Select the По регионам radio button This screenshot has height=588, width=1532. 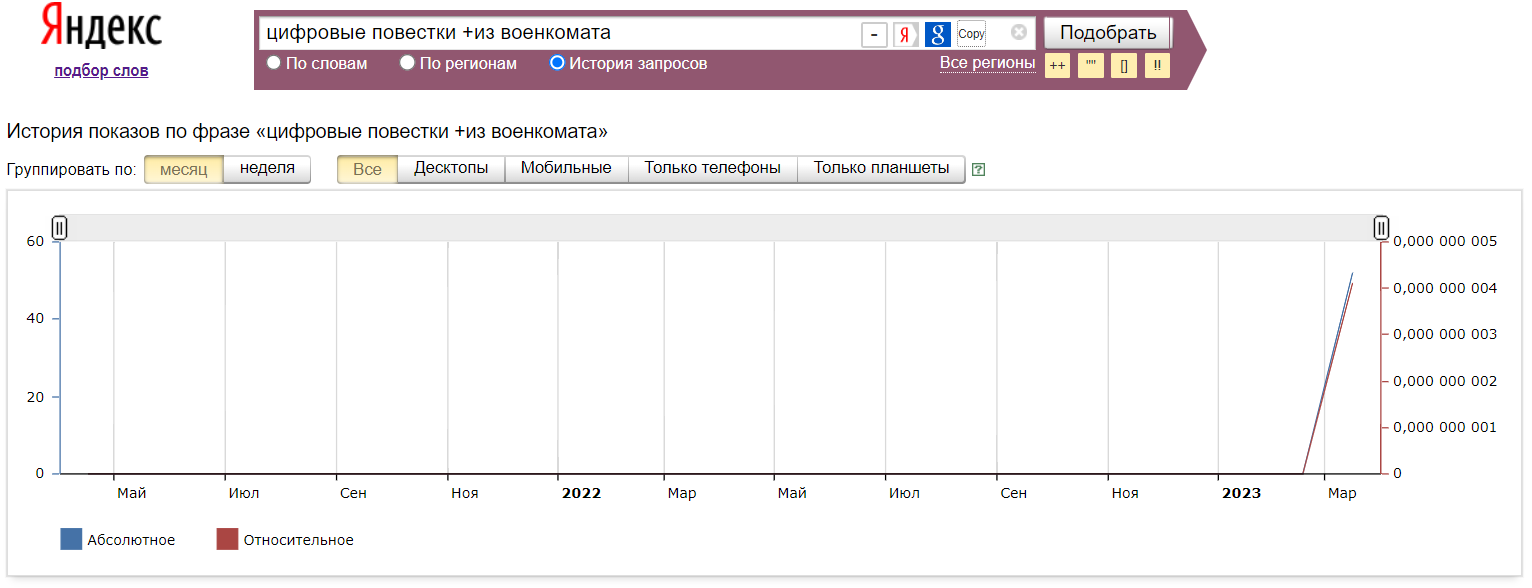[x=407, y=63]
